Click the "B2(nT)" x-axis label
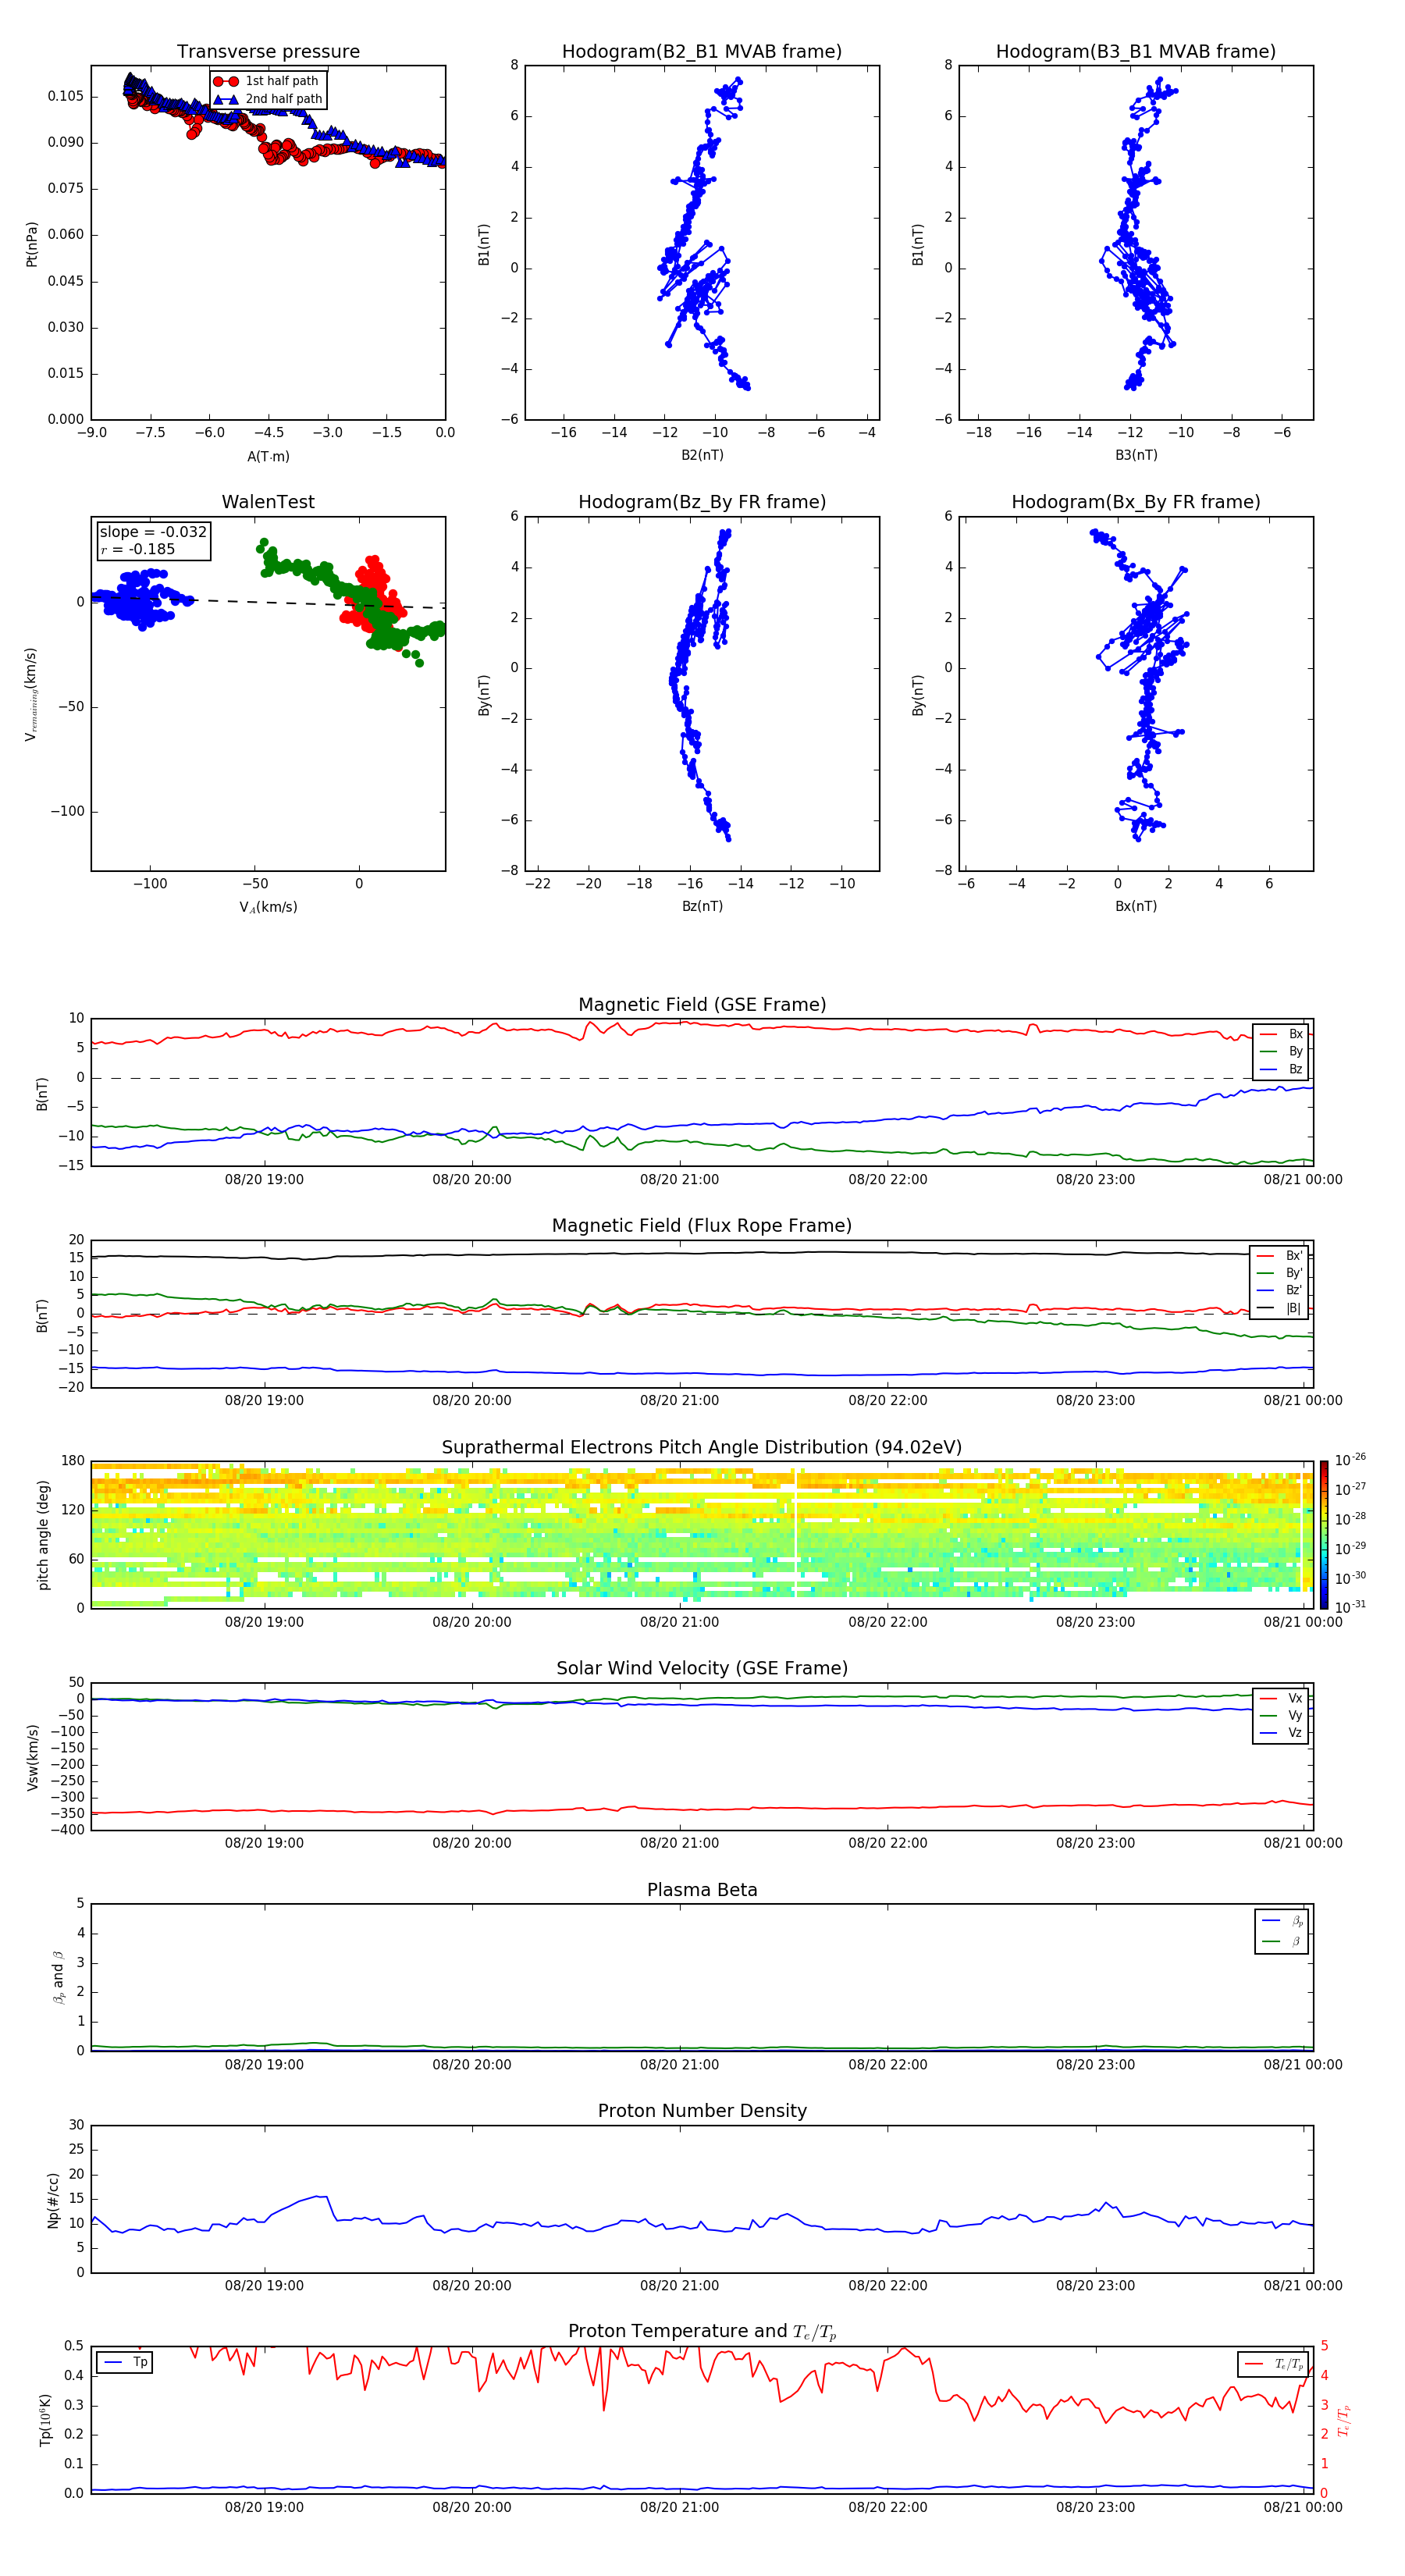 [x=702, y=455]
